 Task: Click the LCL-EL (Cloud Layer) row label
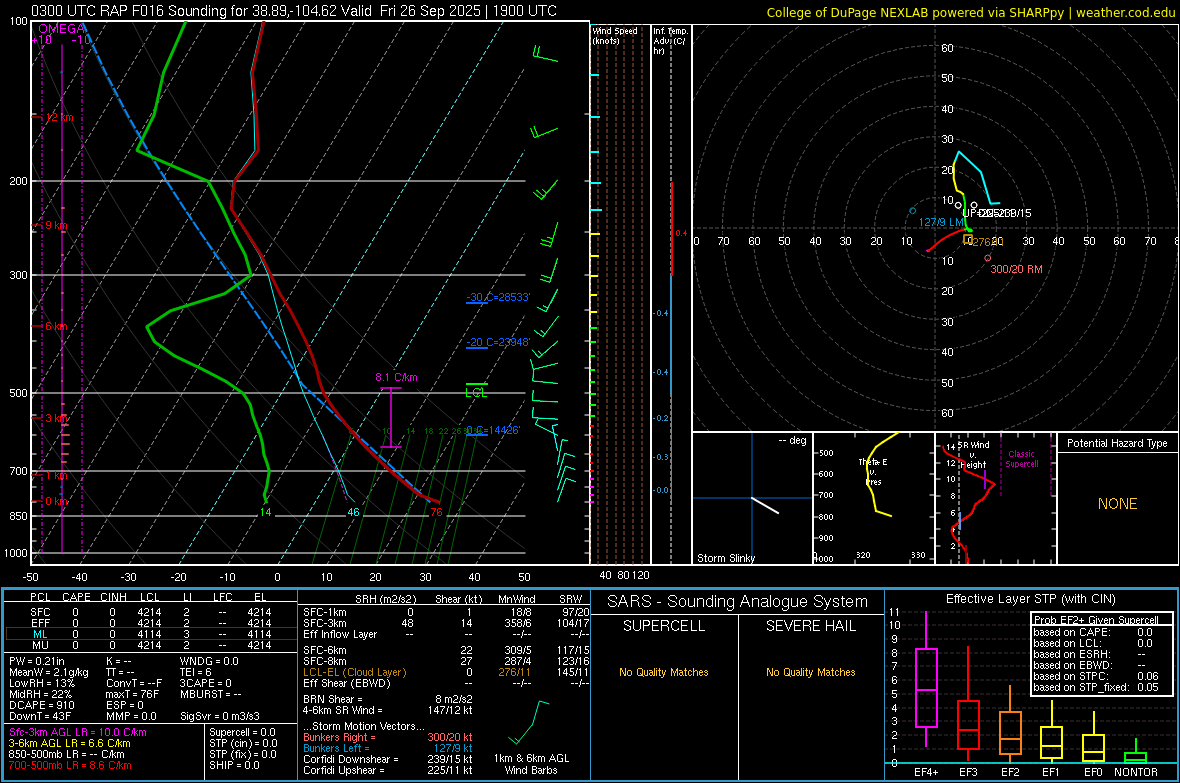click(354, 672)
